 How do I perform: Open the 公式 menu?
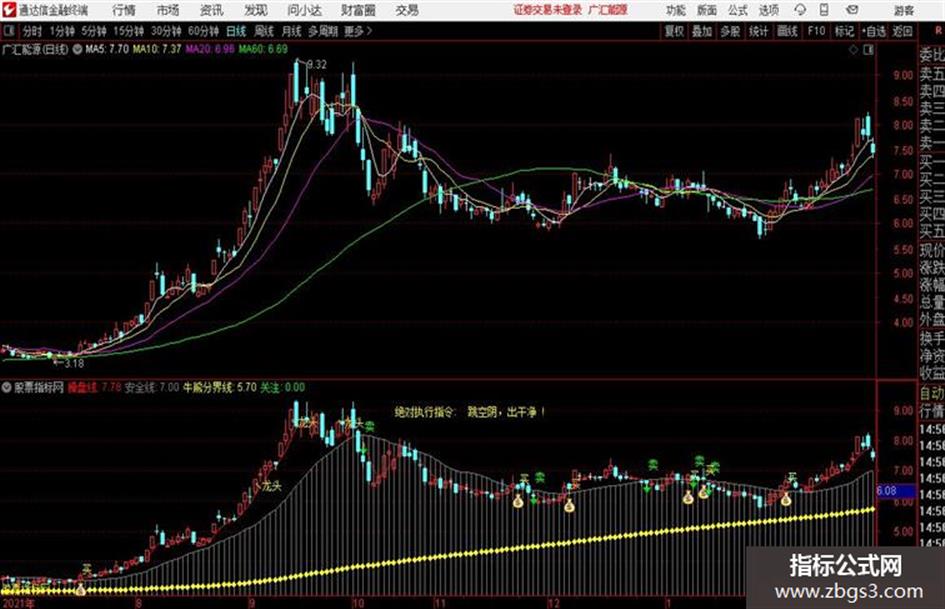click(x=738, y=10)
